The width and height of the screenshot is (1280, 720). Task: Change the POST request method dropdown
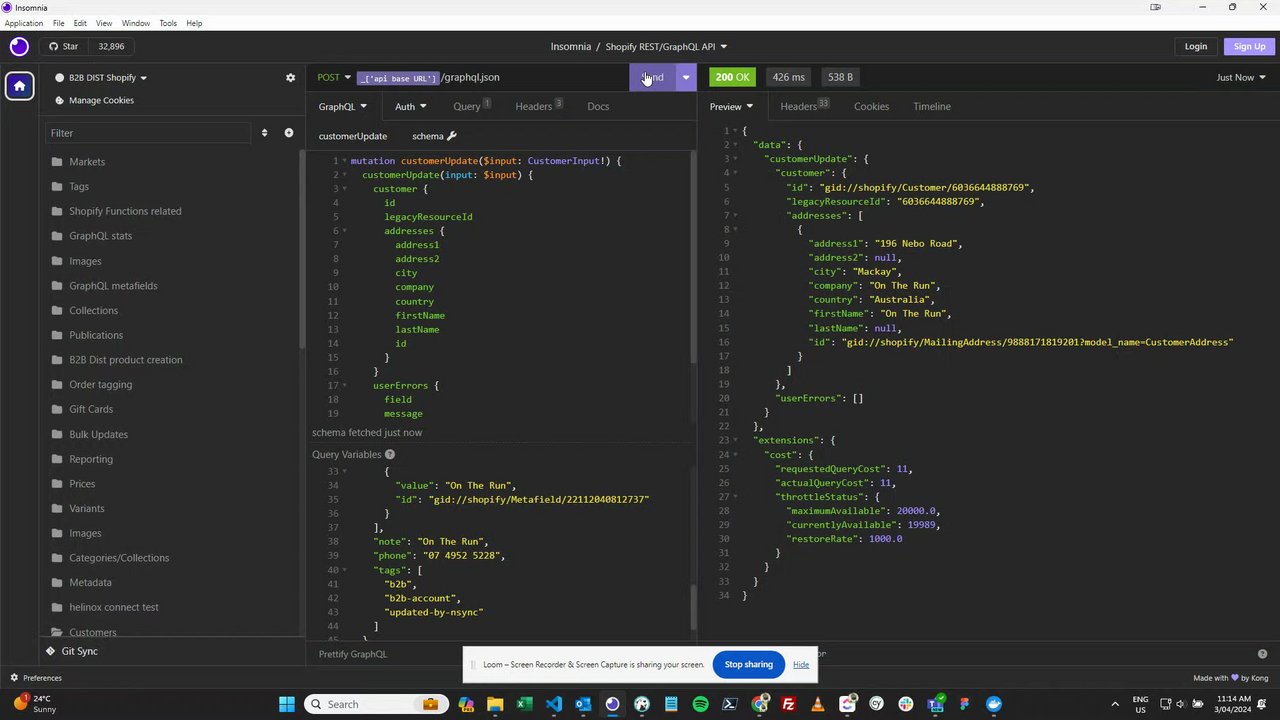coord(334,77)
